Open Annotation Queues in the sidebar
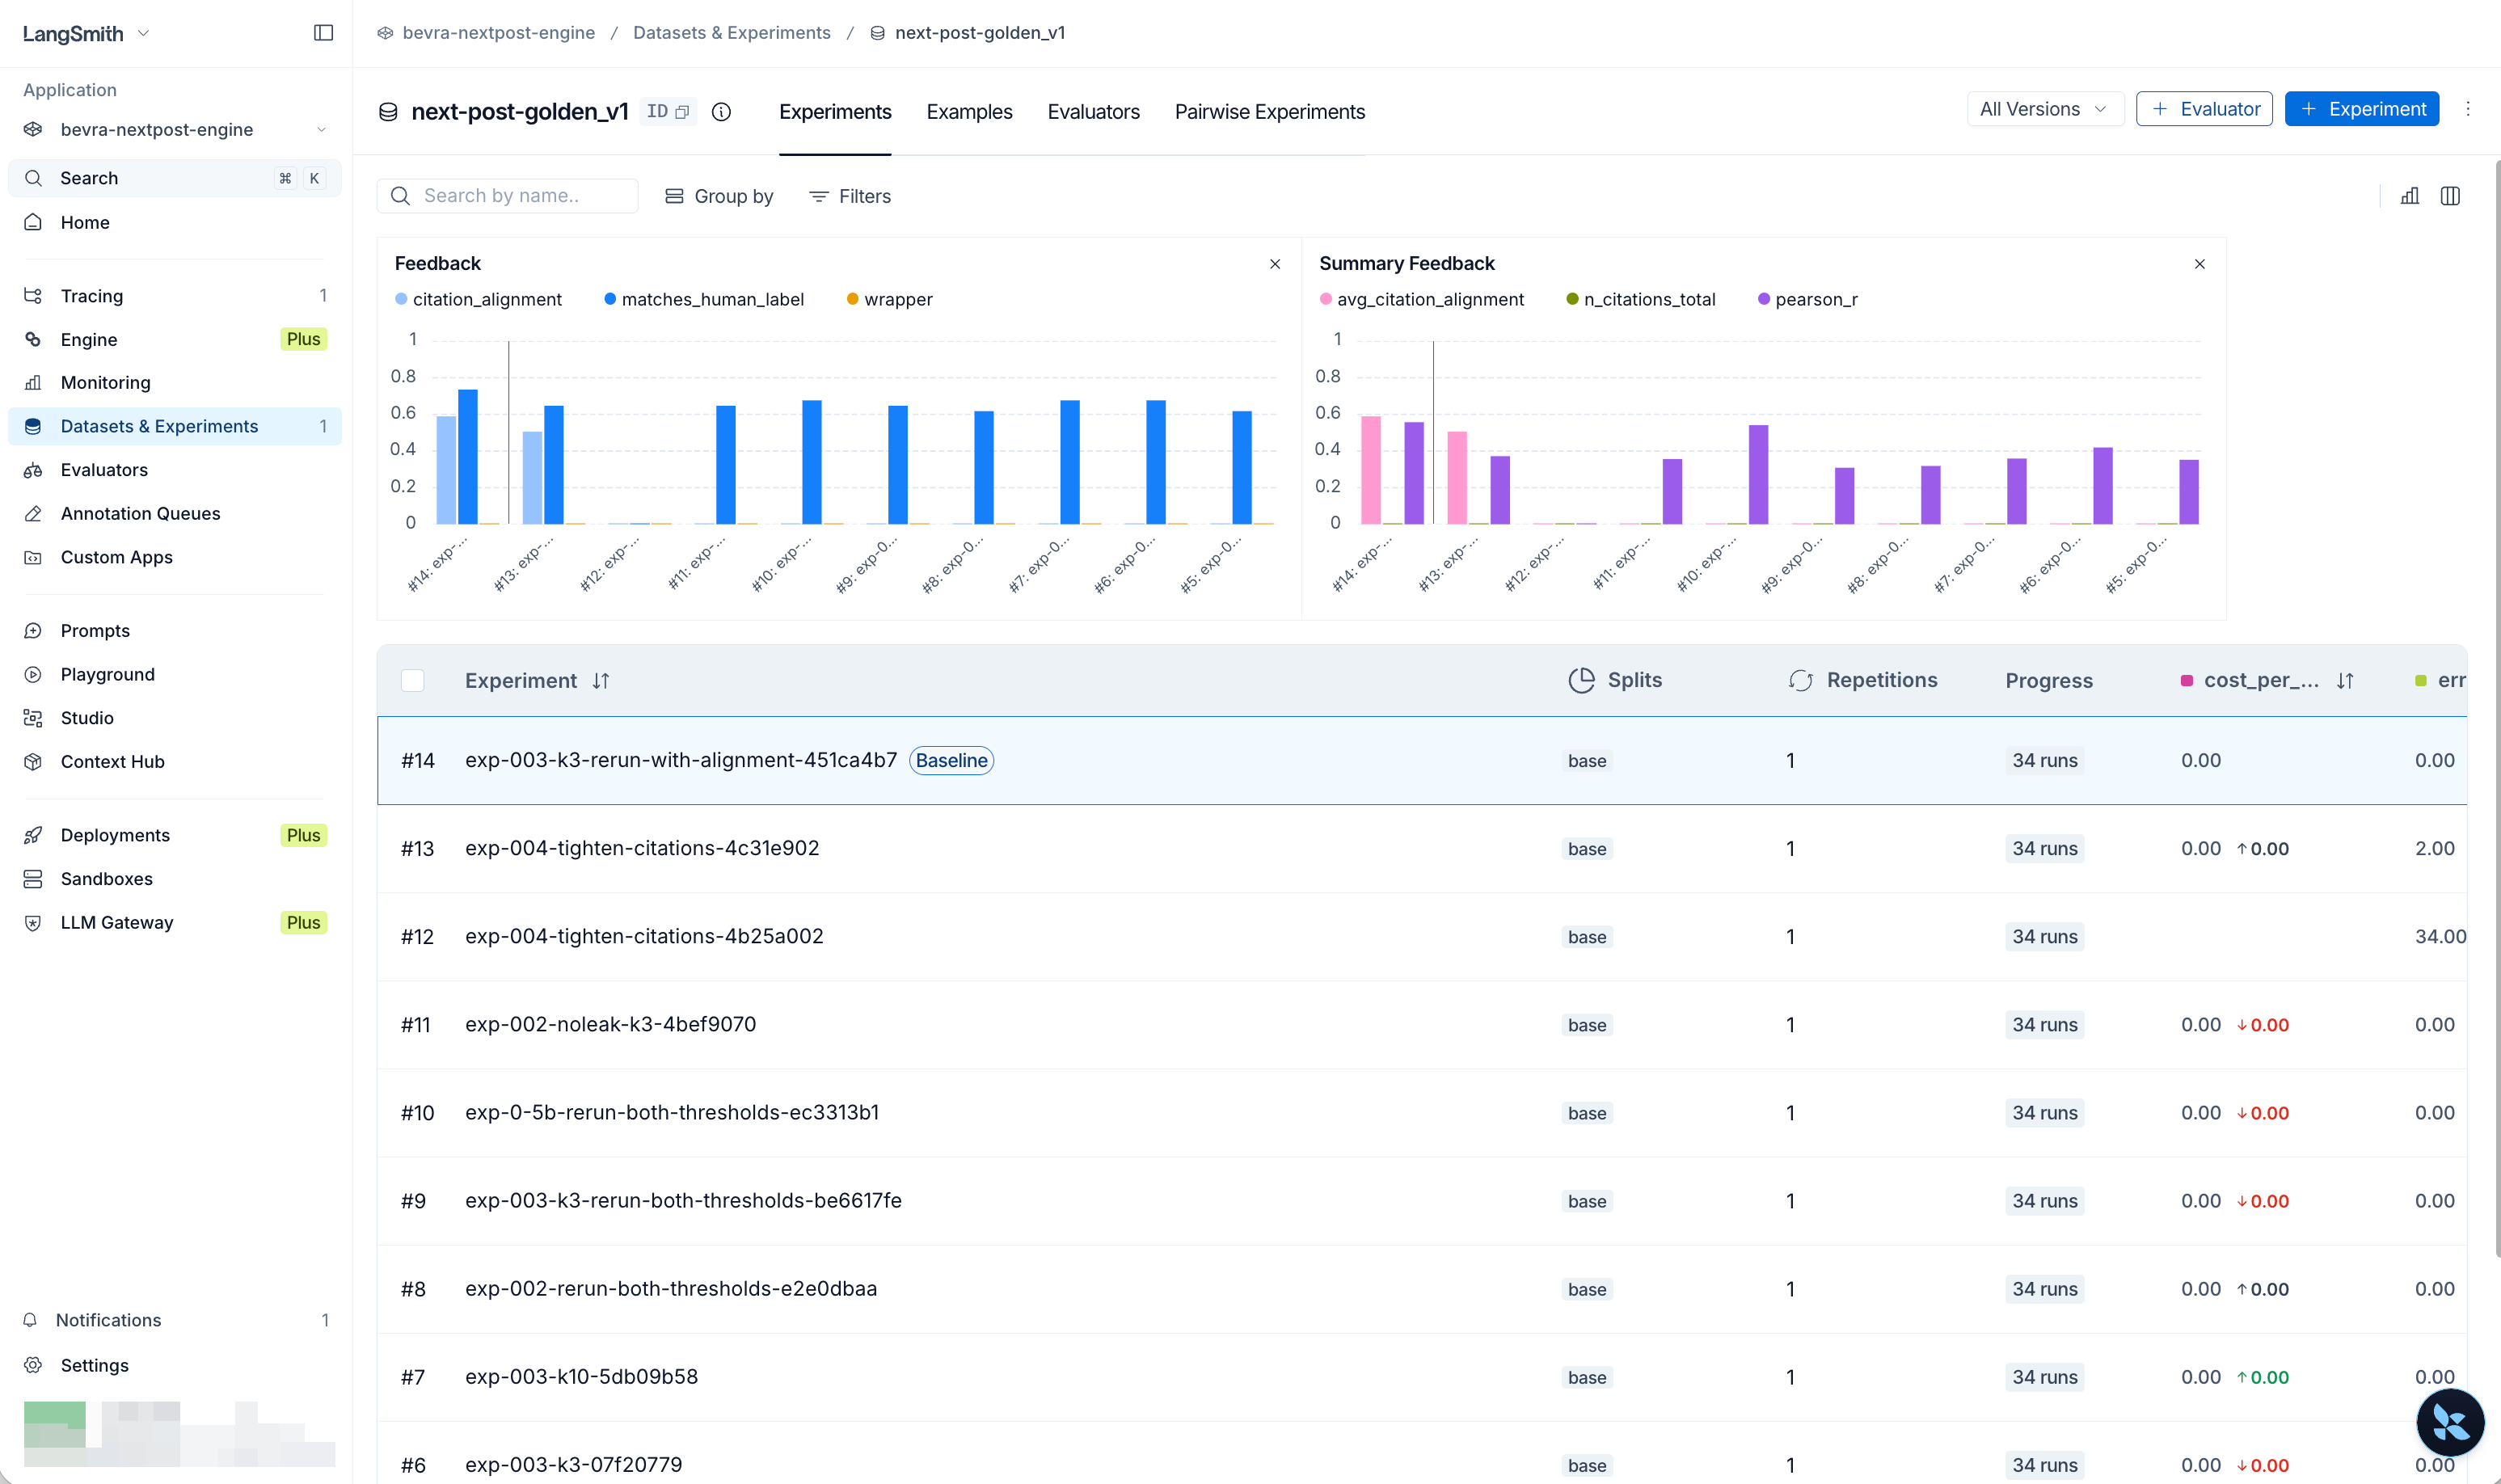This screenshot has width=2501, height=1484. point(175,514)
